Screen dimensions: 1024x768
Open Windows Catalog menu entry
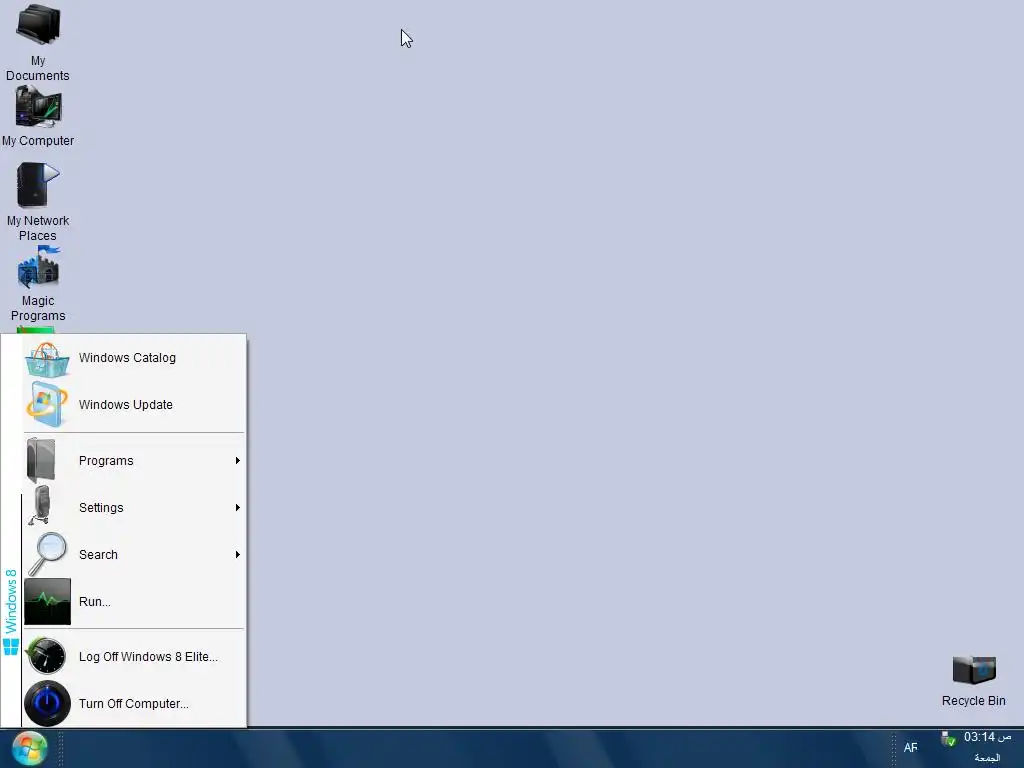click(x=135, y=358)
